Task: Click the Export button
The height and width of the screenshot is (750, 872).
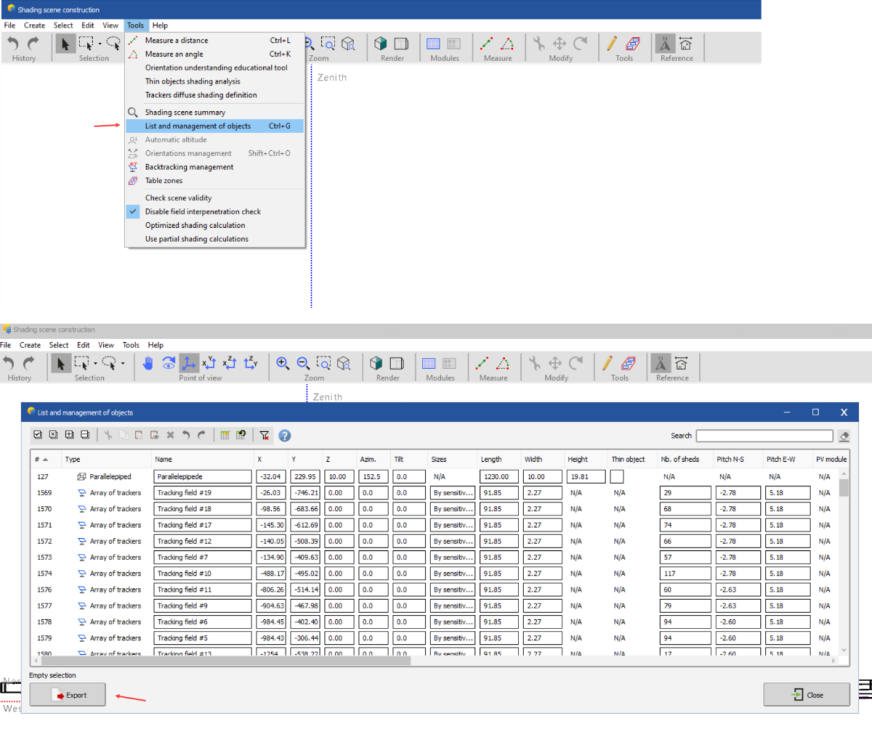Action: [67, 695]
